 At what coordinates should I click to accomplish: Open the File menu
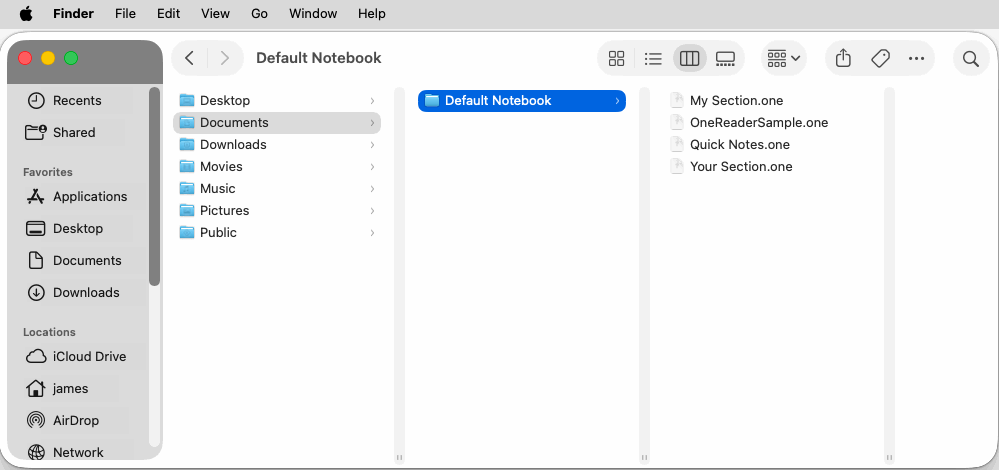tap(125, 14)
